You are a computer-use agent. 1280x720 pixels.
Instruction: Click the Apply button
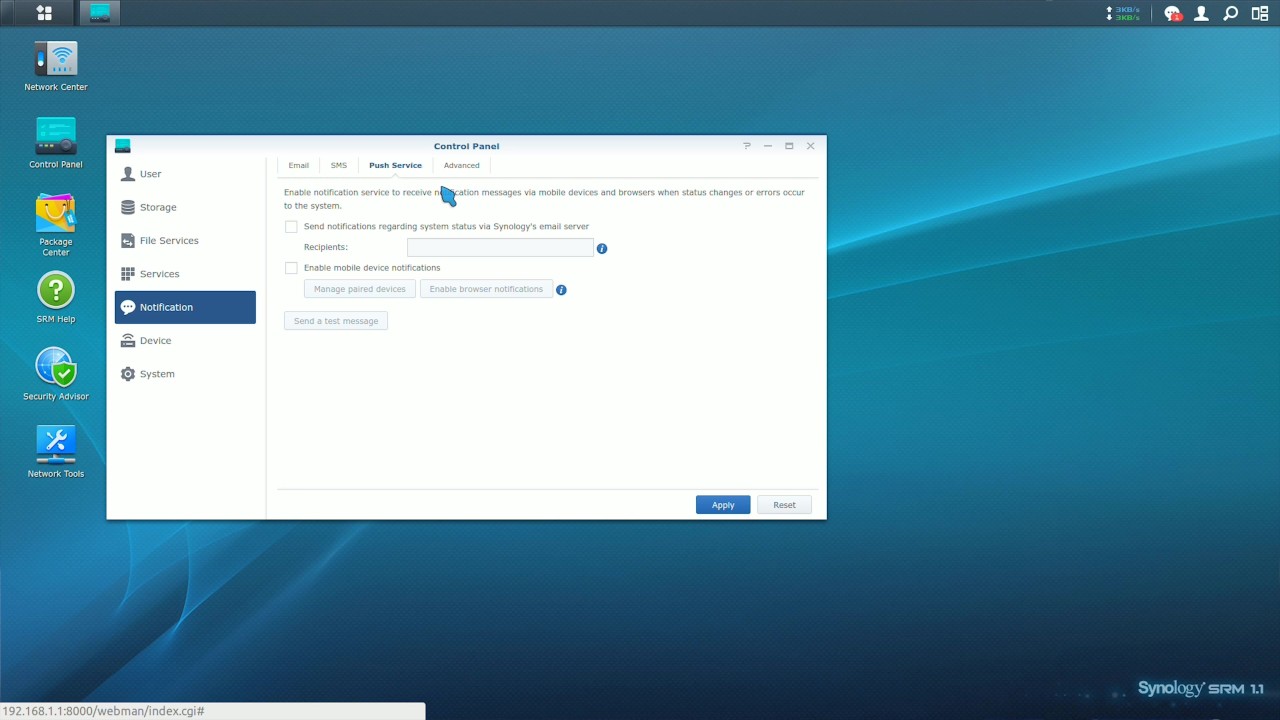point(722,505)
